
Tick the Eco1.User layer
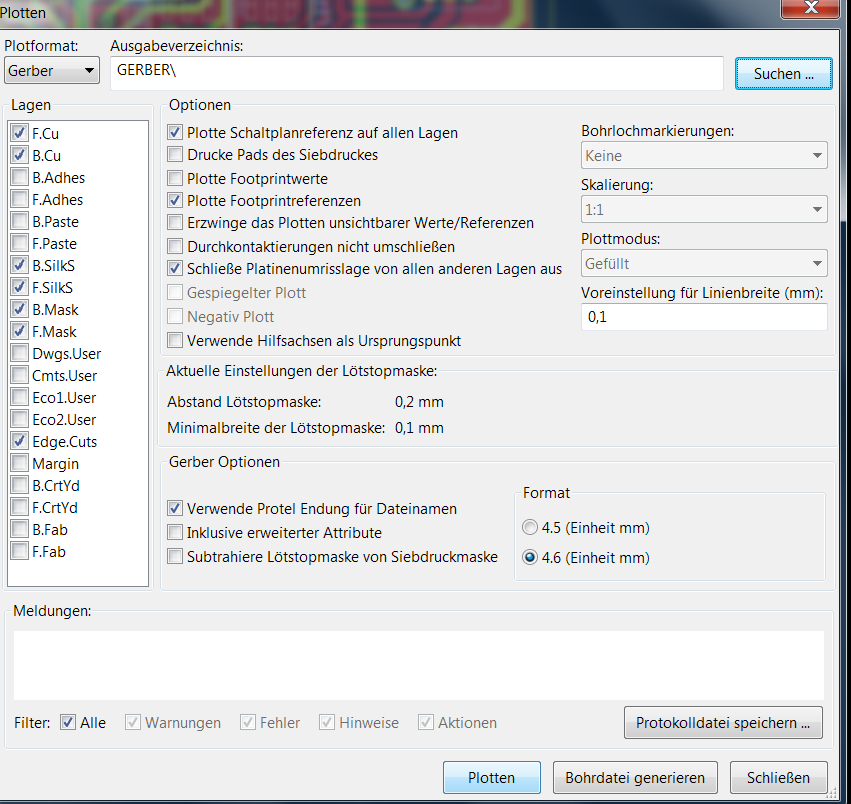[20, 397]
